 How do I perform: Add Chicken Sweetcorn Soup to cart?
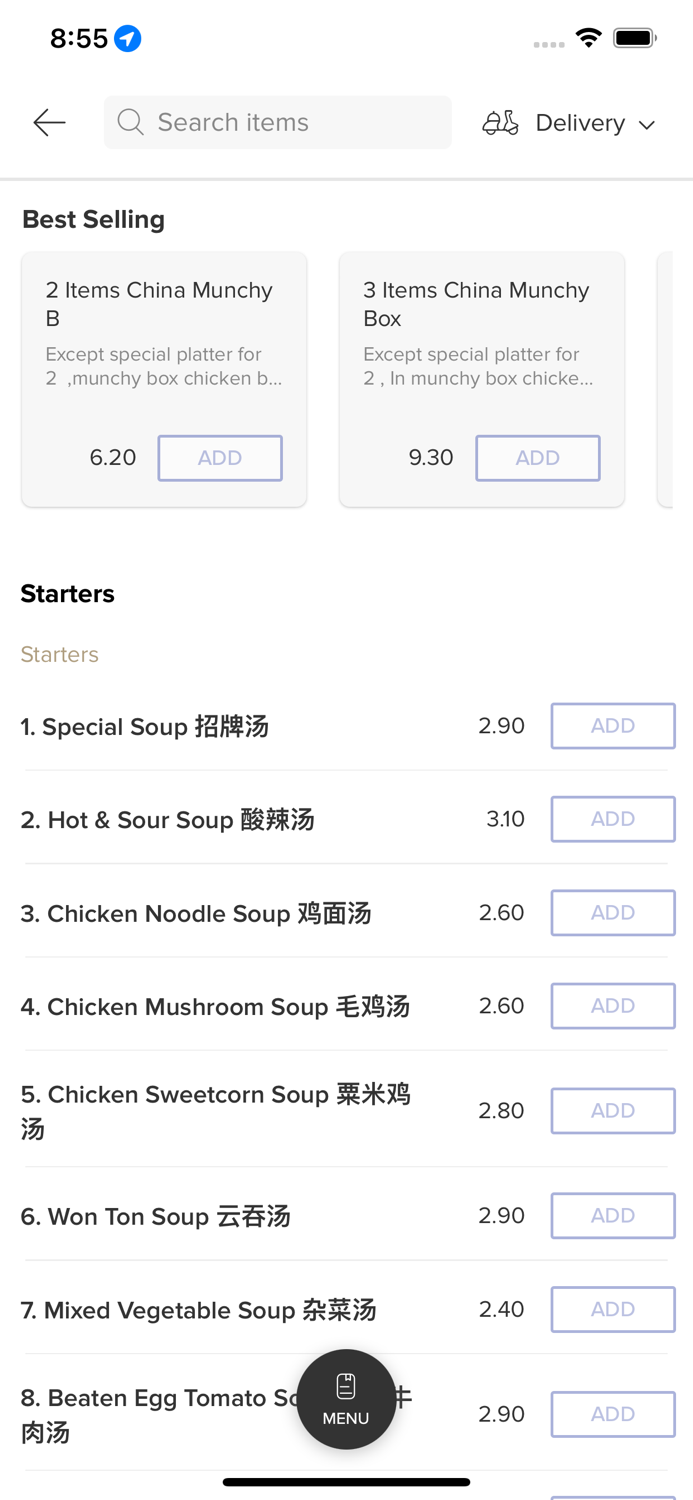(613, 1110)
